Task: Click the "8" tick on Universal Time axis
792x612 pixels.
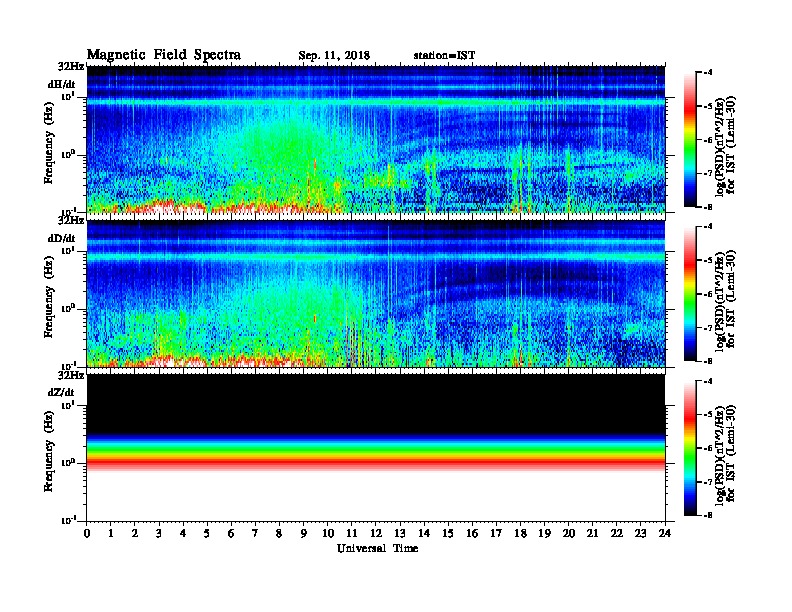Action: click(279, 534)
